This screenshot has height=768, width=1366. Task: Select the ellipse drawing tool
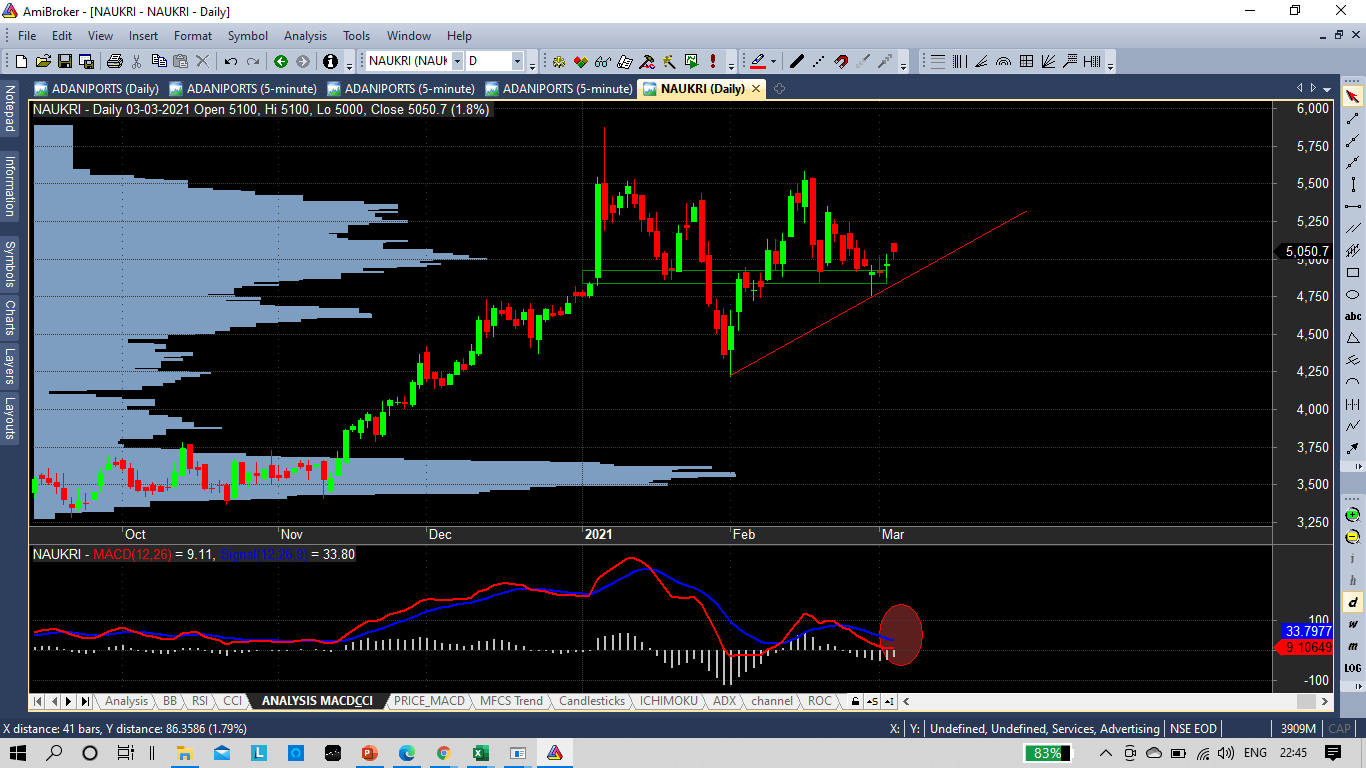(1352, 294)
